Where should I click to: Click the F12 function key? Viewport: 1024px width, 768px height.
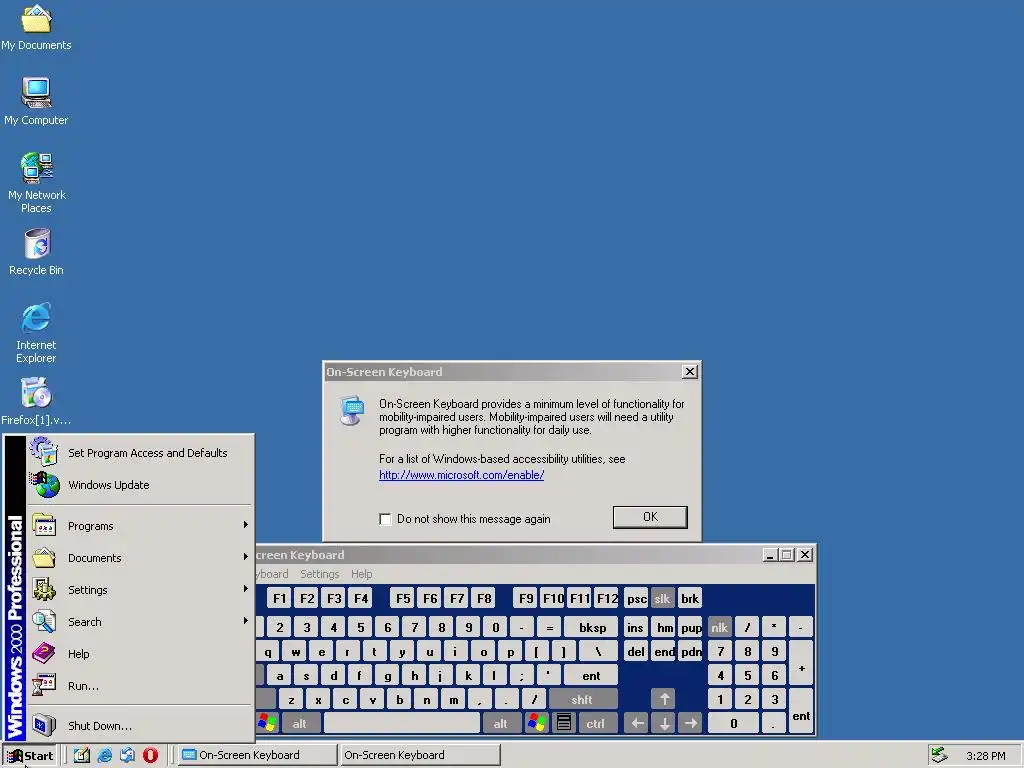click(x=607, y=598)
